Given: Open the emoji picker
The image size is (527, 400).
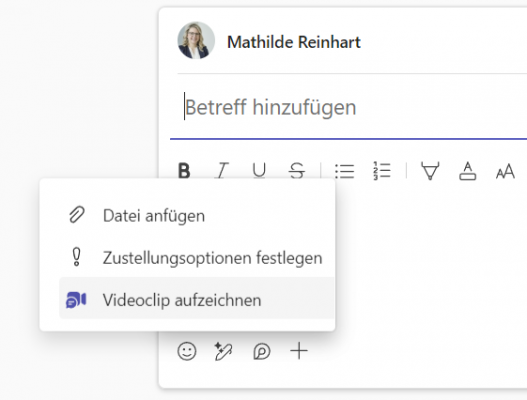Looking at the screenshot, I should pos(187,351).
